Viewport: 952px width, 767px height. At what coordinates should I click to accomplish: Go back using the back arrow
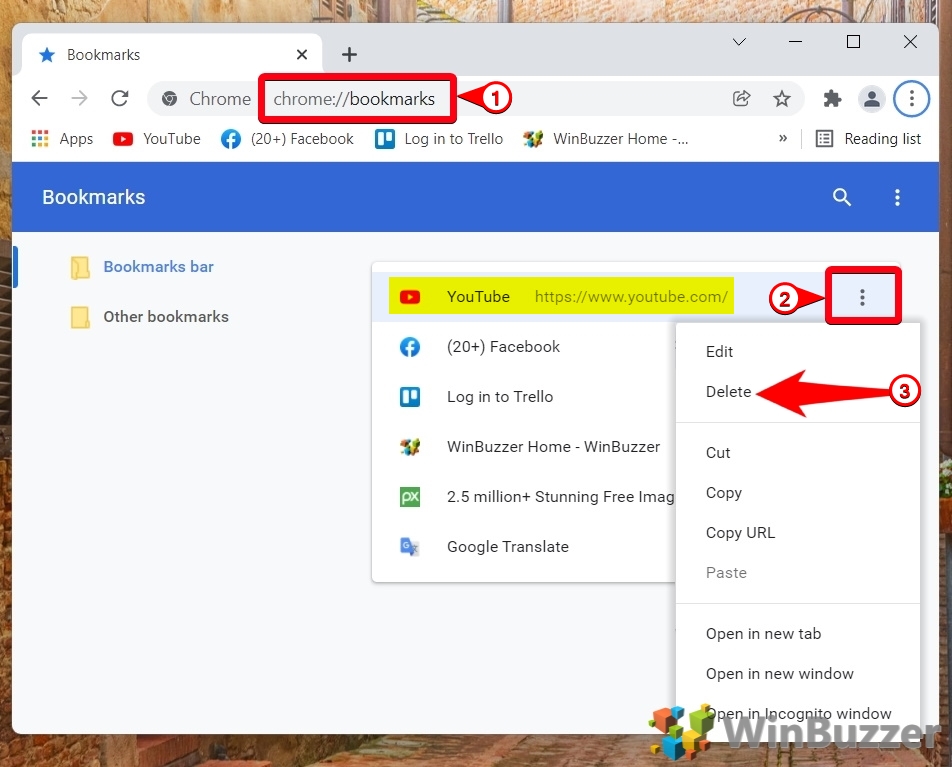pyautogui.click(x=39, y=98)
